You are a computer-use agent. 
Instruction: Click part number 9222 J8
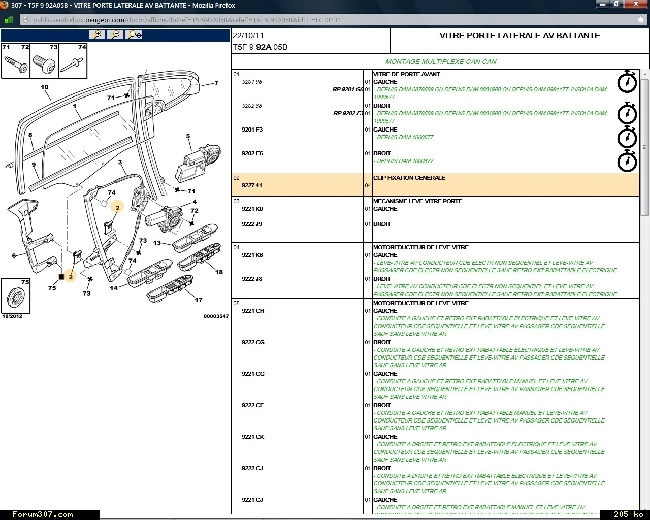pyautogui.click(x=252, y=279)
